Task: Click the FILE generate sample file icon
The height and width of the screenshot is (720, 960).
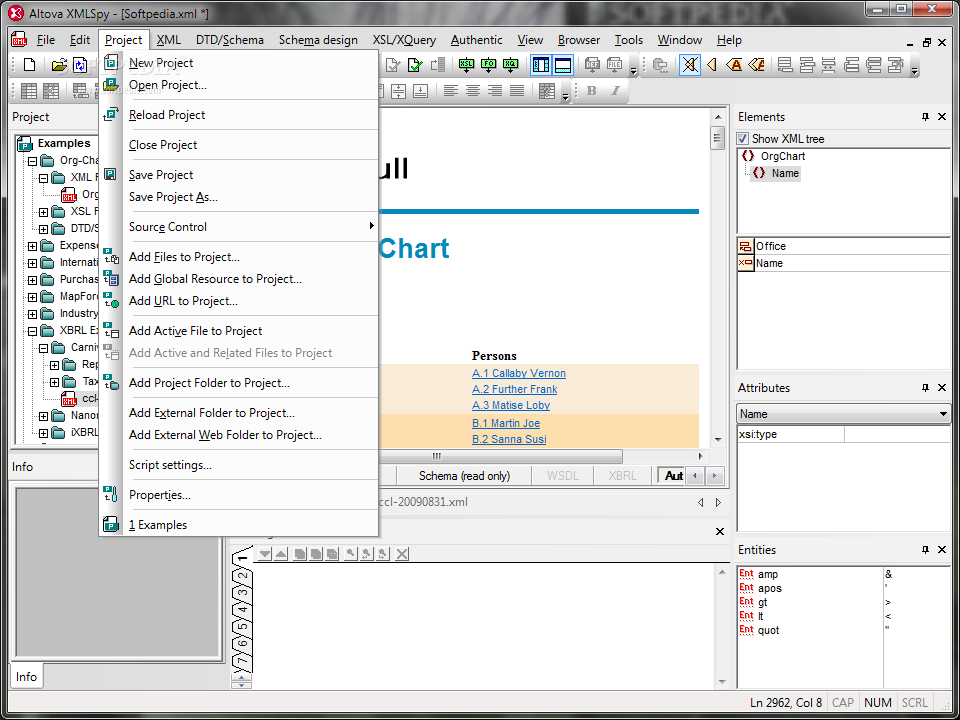Action: click(x=614, y=64)
